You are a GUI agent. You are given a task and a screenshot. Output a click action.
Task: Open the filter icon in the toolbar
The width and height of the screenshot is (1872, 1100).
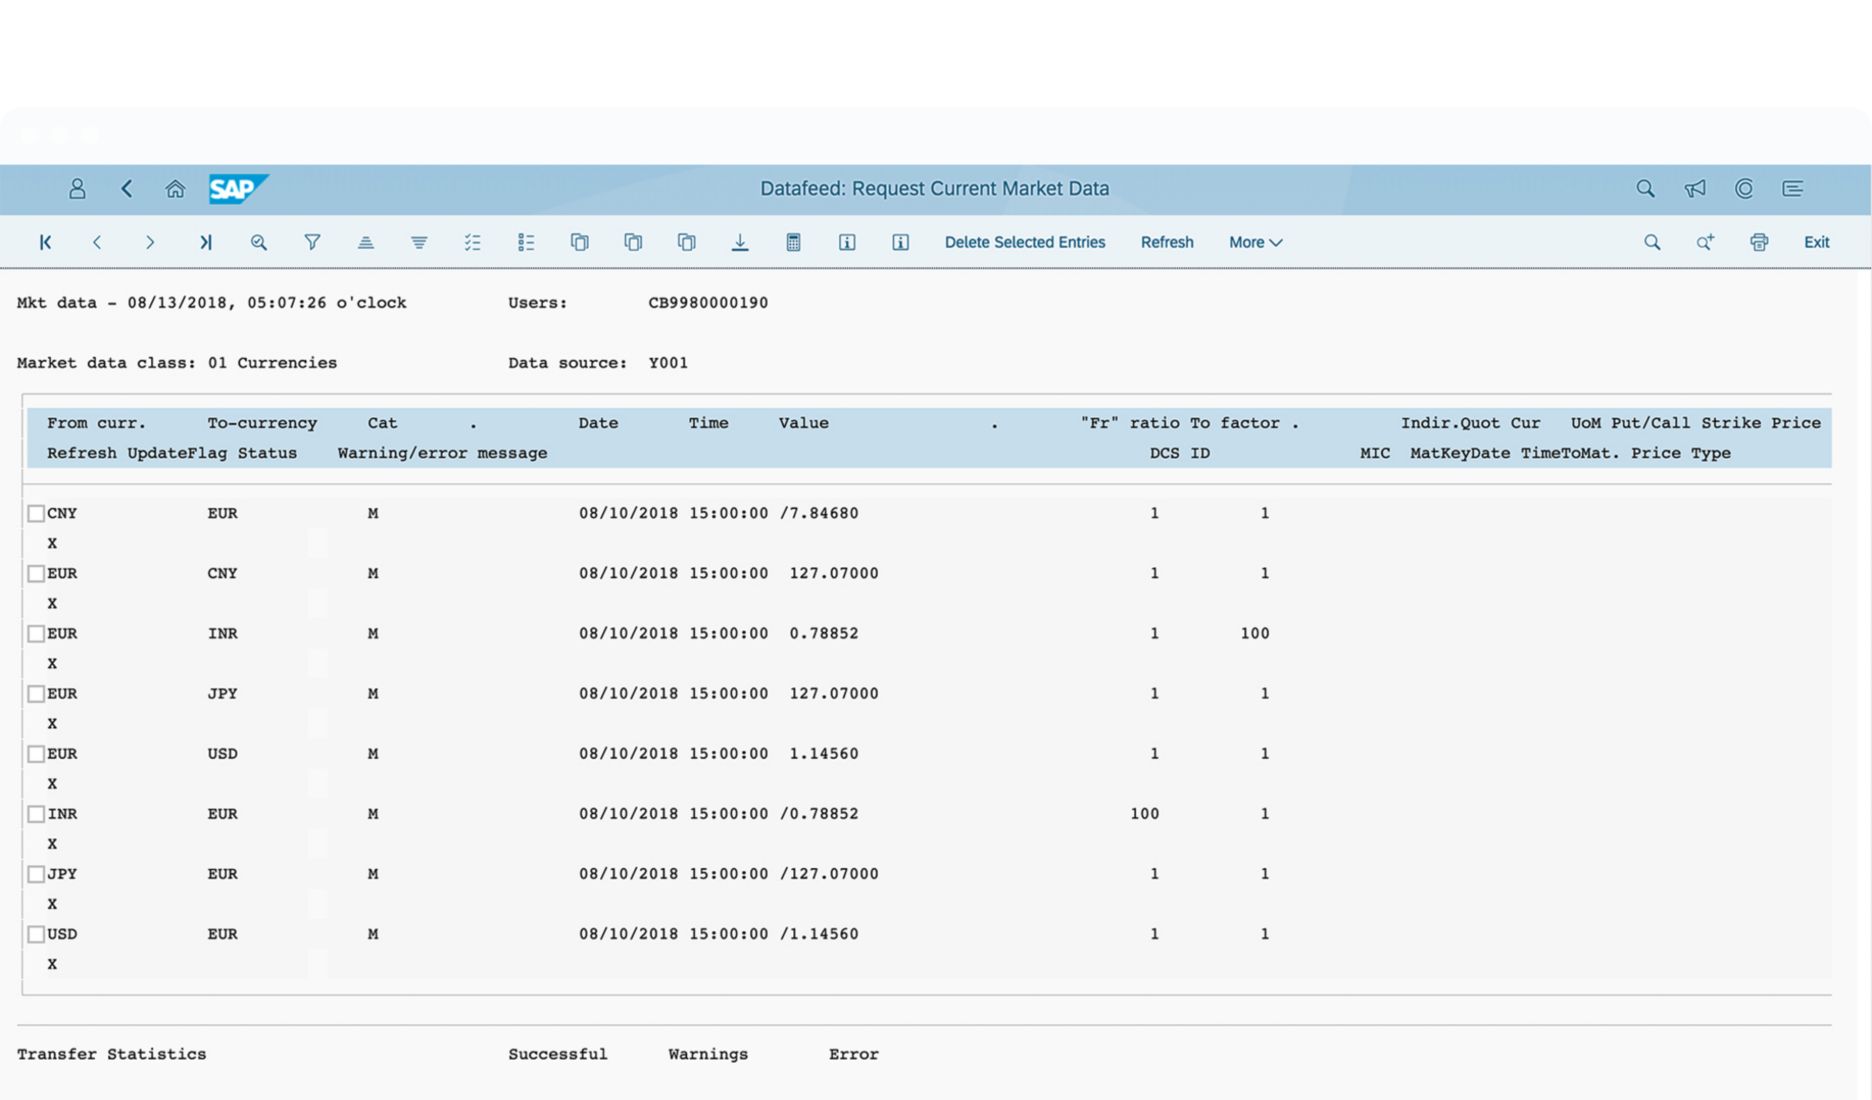[x=312, y=242]
